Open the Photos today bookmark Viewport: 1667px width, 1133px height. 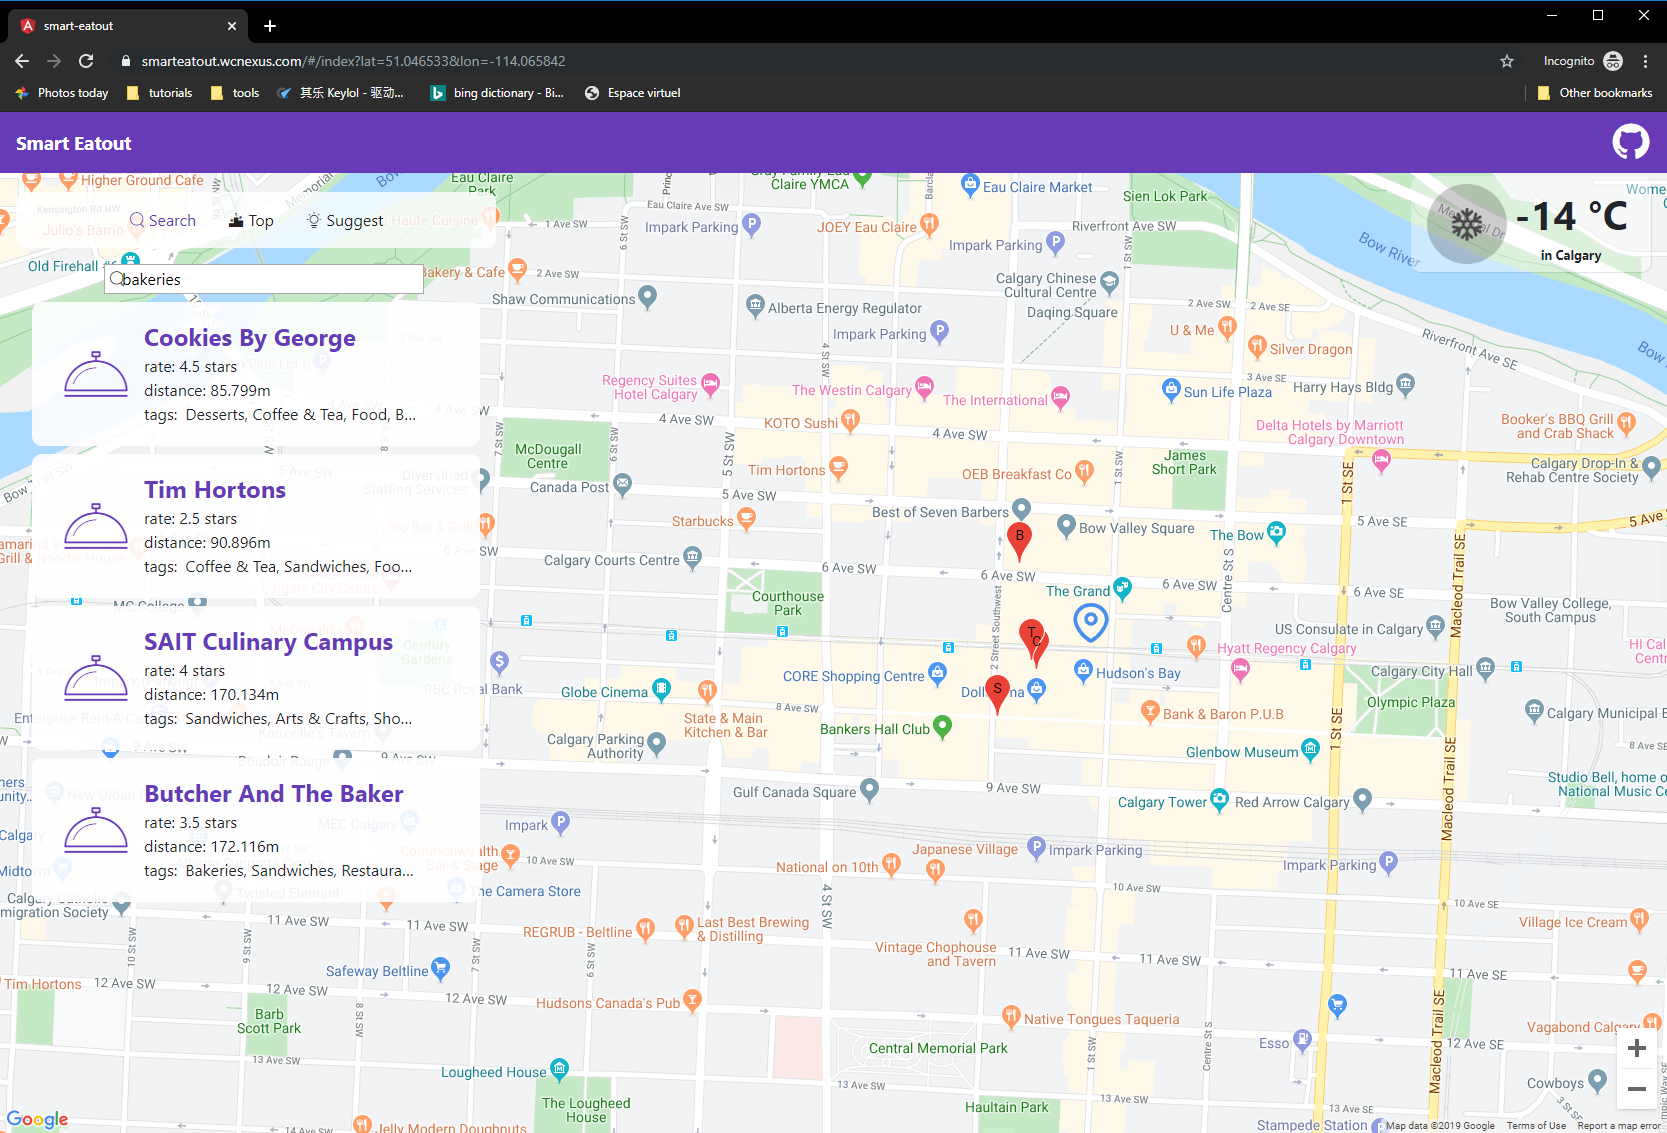point(62,93)
